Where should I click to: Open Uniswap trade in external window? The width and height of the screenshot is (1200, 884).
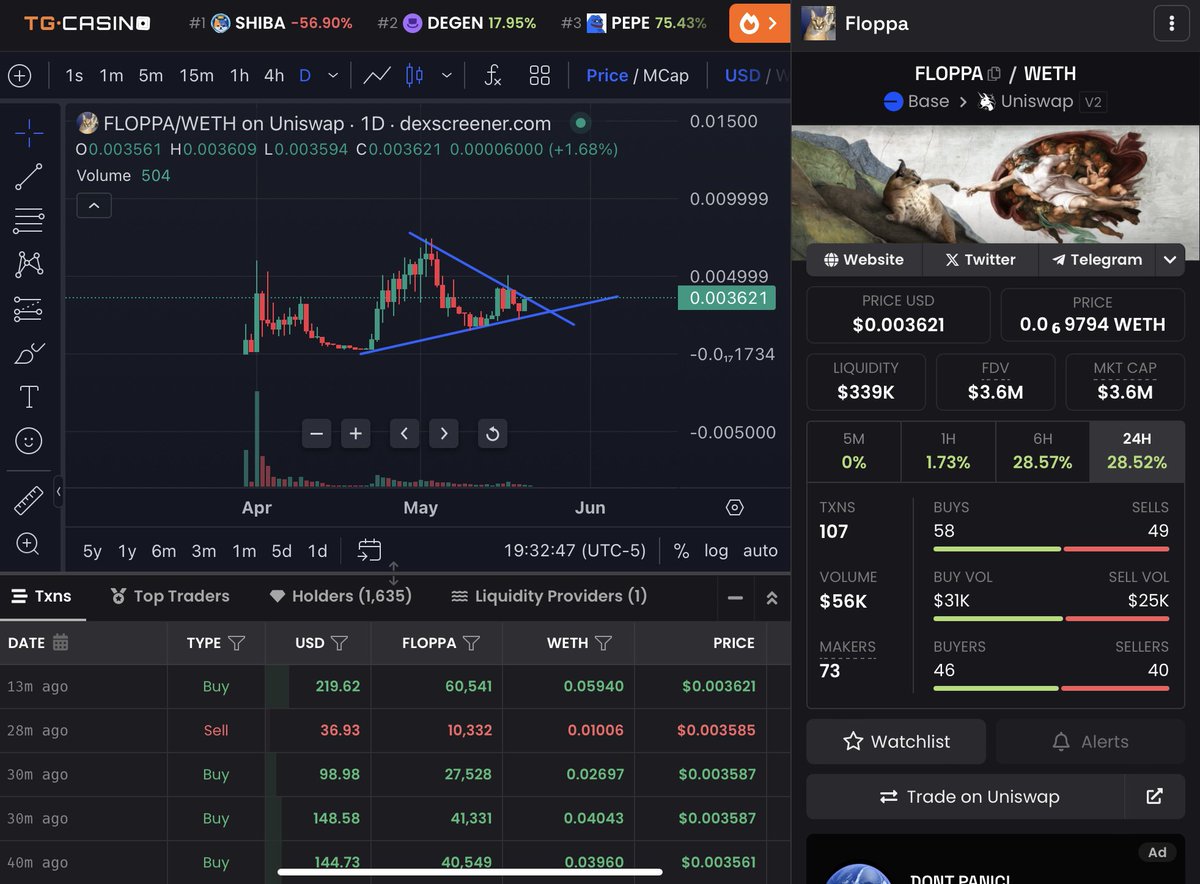(1154, 797)
